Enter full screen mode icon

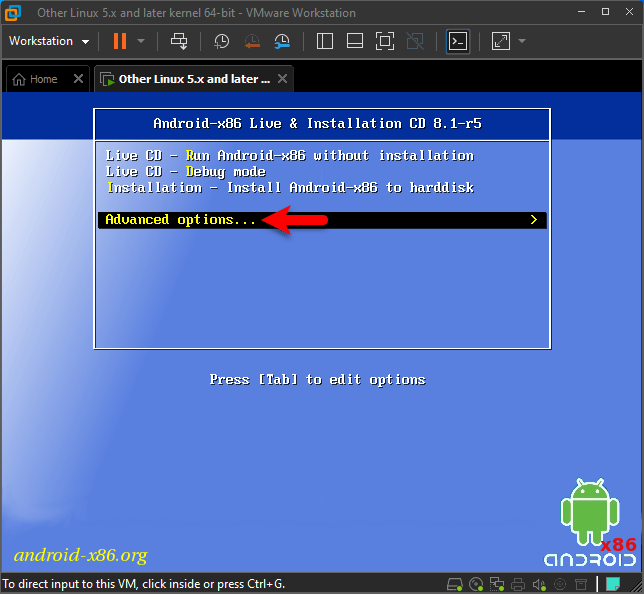385,41
